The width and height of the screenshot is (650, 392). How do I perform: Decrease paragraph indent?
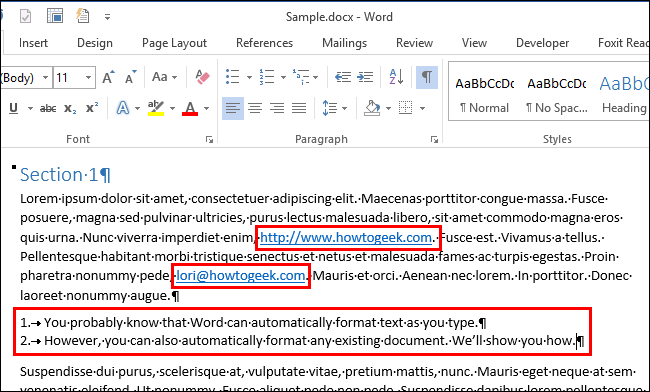click(x=343, y=77)
